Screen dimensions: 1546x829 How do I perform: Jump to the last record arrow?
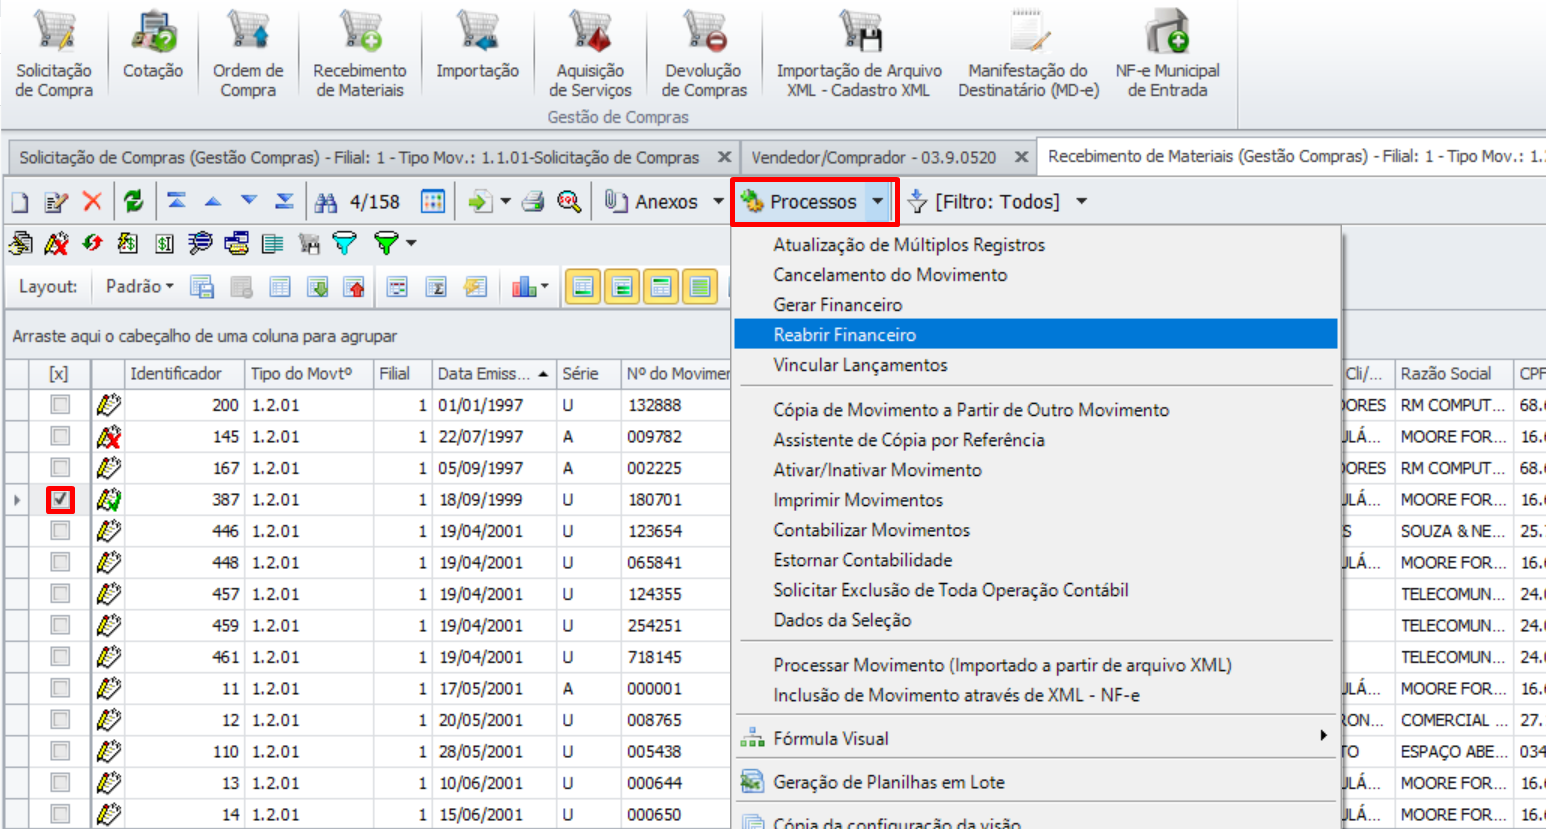(x=284, y=201)
